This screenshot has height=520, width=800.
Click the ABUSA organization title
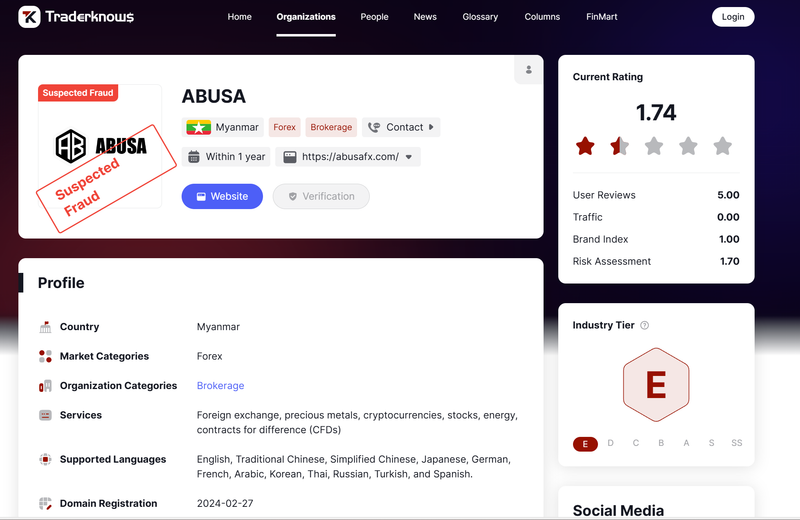214,96
